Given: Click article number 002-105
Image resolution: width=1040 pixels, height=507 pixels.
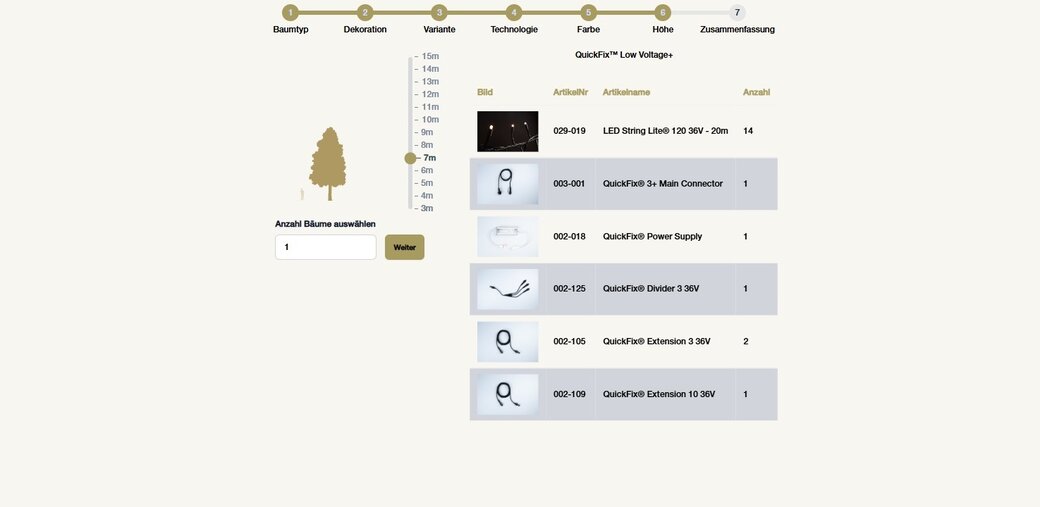Looking at the screenshot, I should click(x=569, y=342).
